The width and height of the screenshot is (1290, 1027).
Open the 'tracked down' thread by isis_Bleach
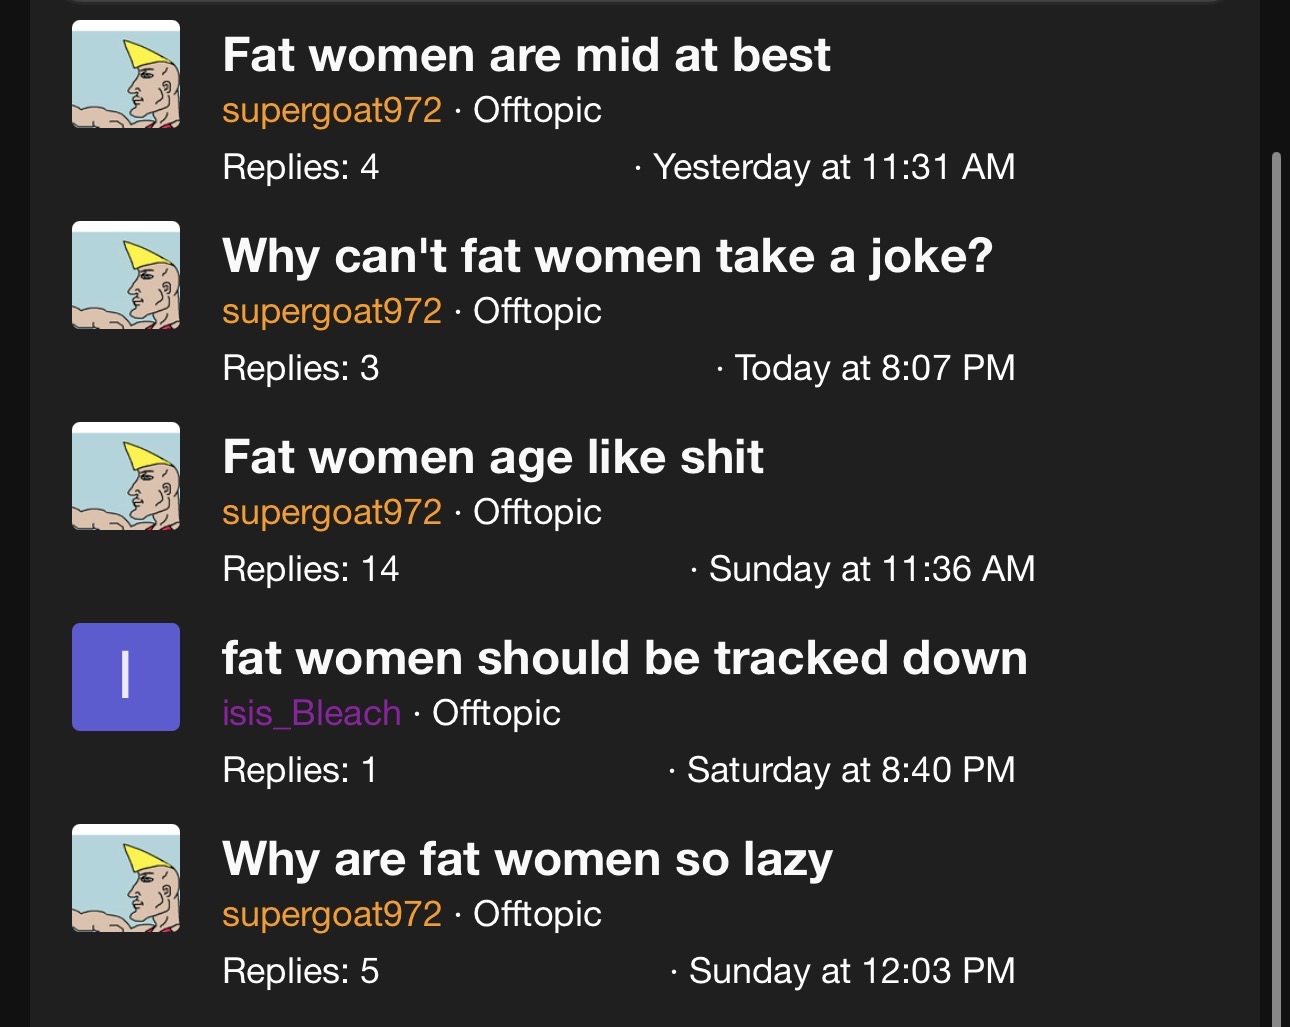tap(625, 658)
